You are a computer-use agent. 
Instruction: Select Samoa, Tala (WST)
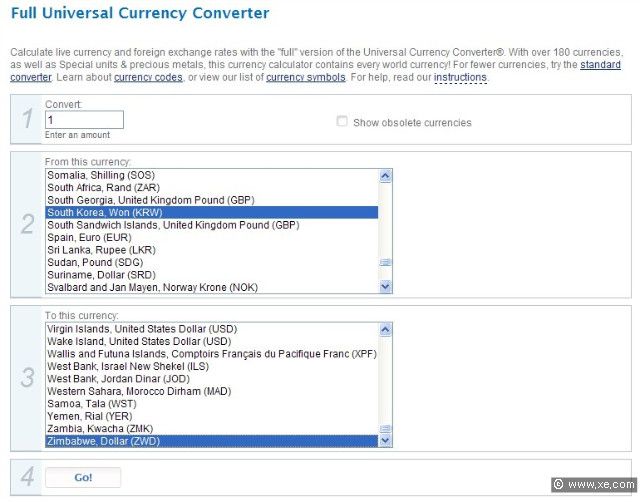(x=211, y=404)
